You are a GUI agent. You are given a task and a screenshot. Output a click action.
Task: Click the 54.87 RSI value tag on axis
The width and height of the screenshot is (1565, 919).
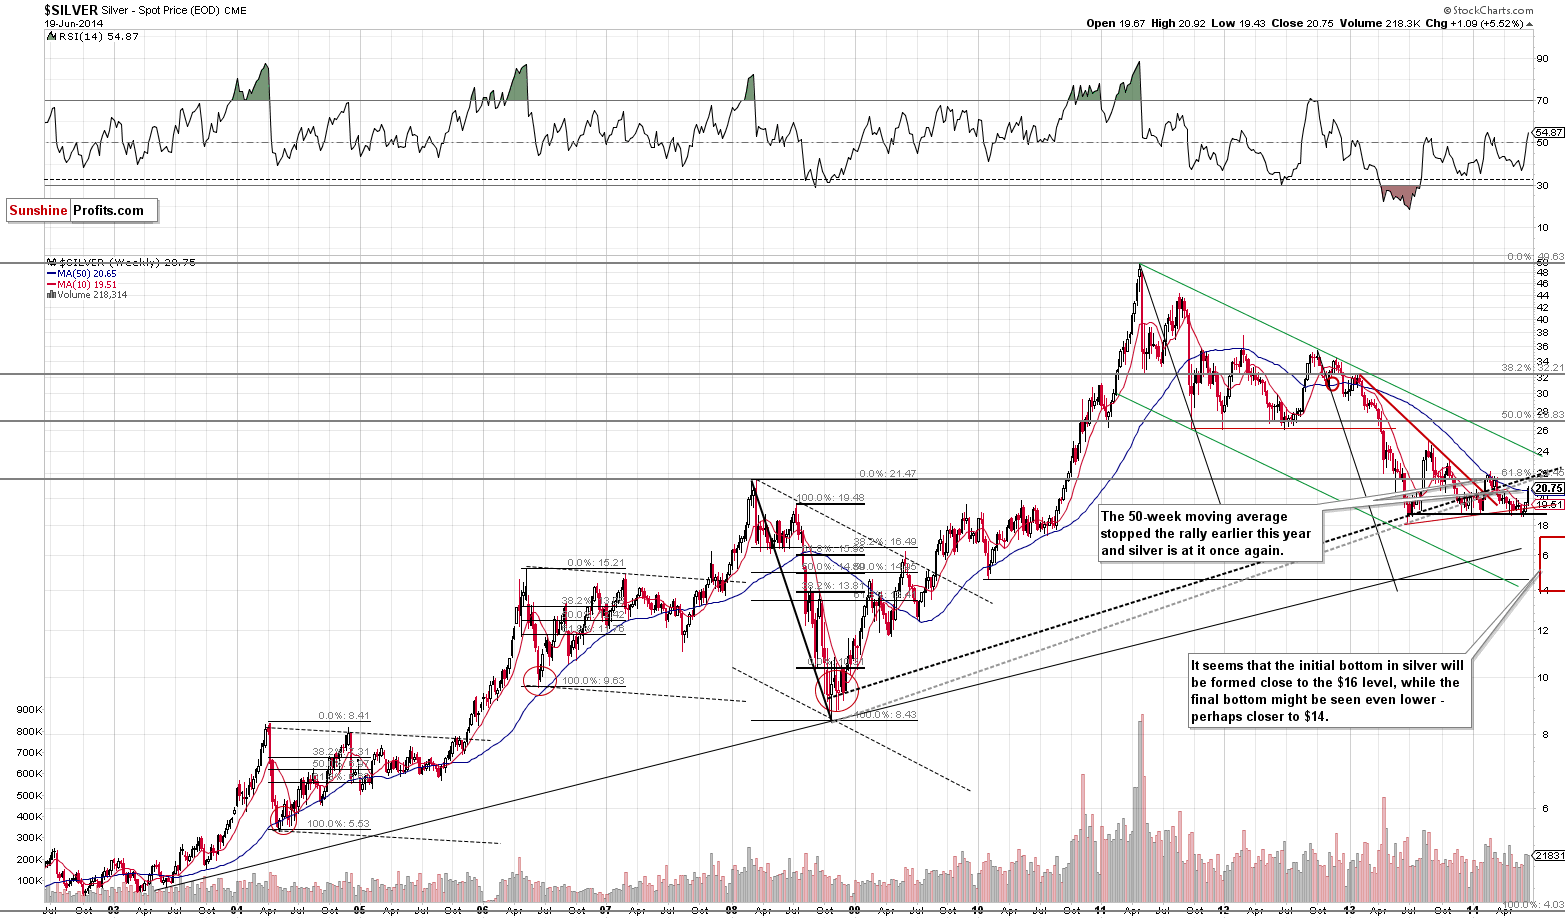tap(1549, 132)
